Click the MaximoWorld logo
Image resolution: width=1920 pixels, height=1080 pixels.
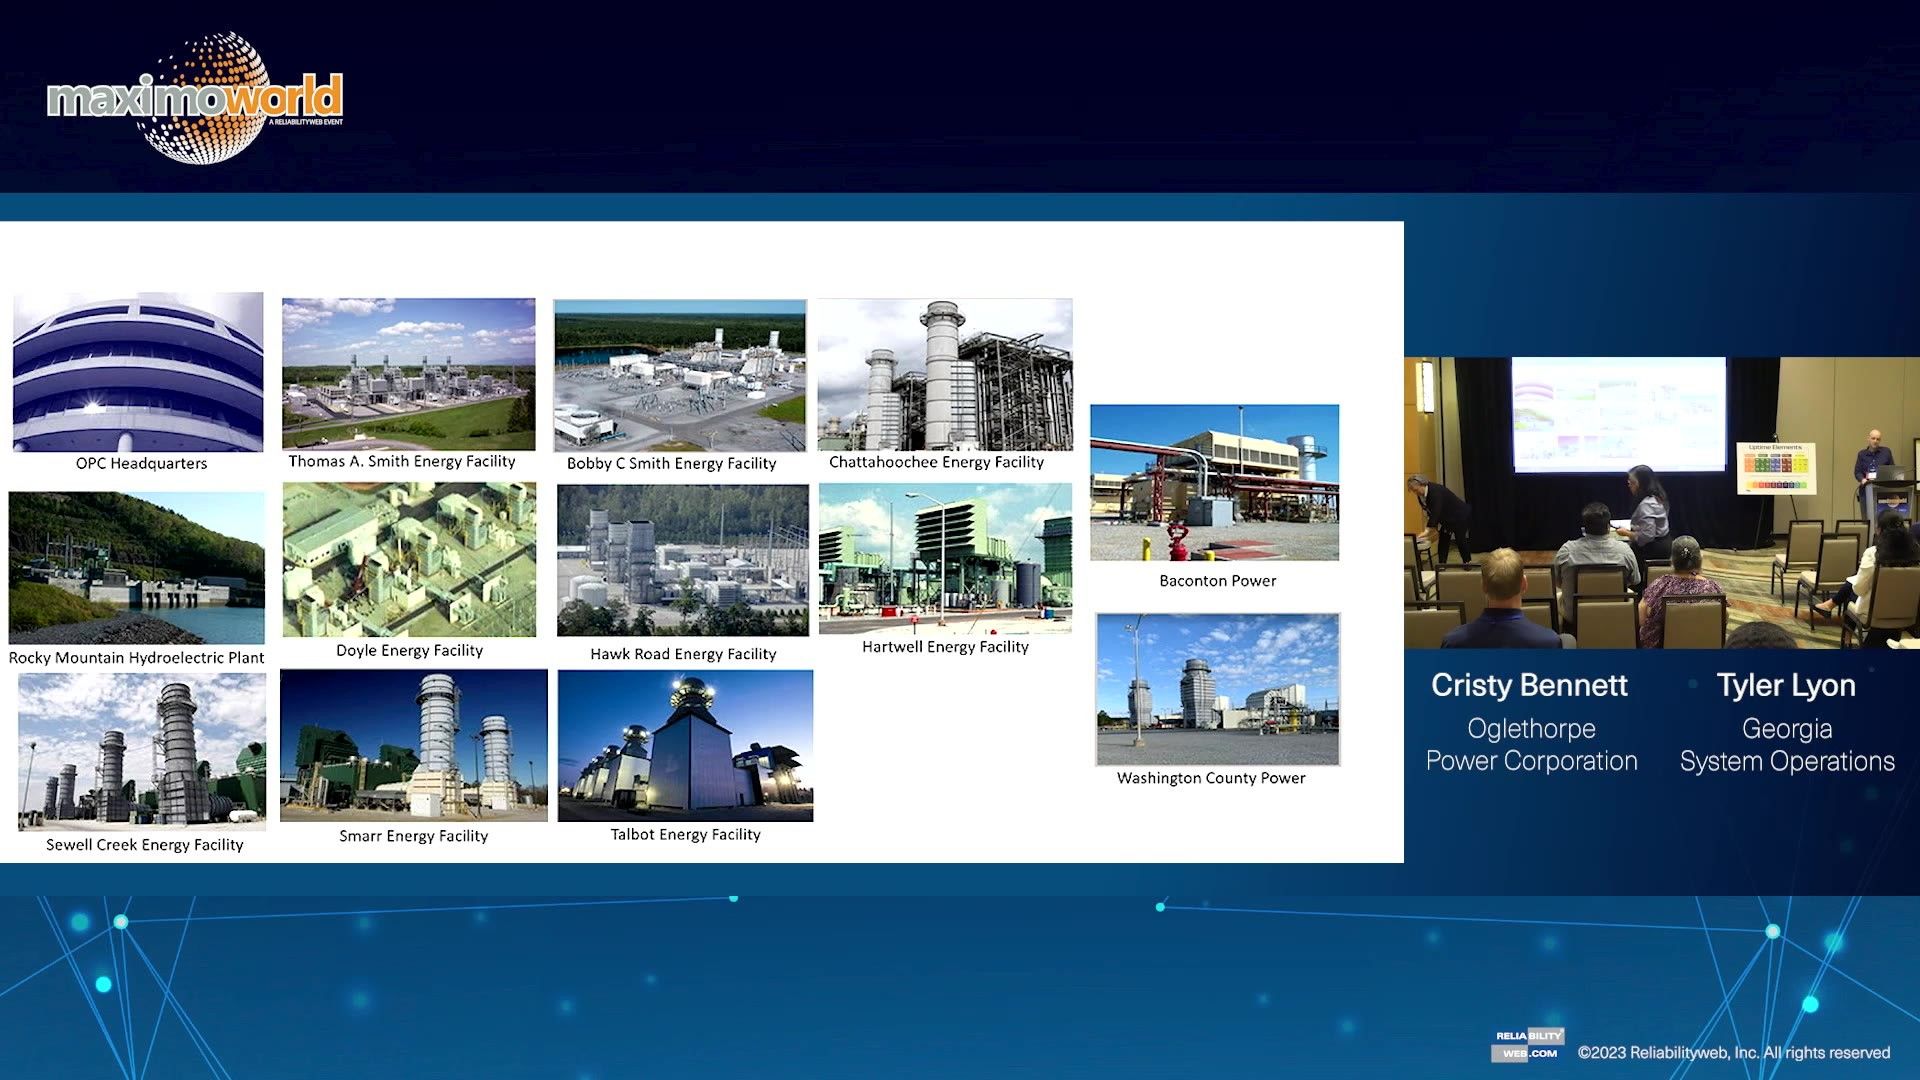[x=196, y=99]
